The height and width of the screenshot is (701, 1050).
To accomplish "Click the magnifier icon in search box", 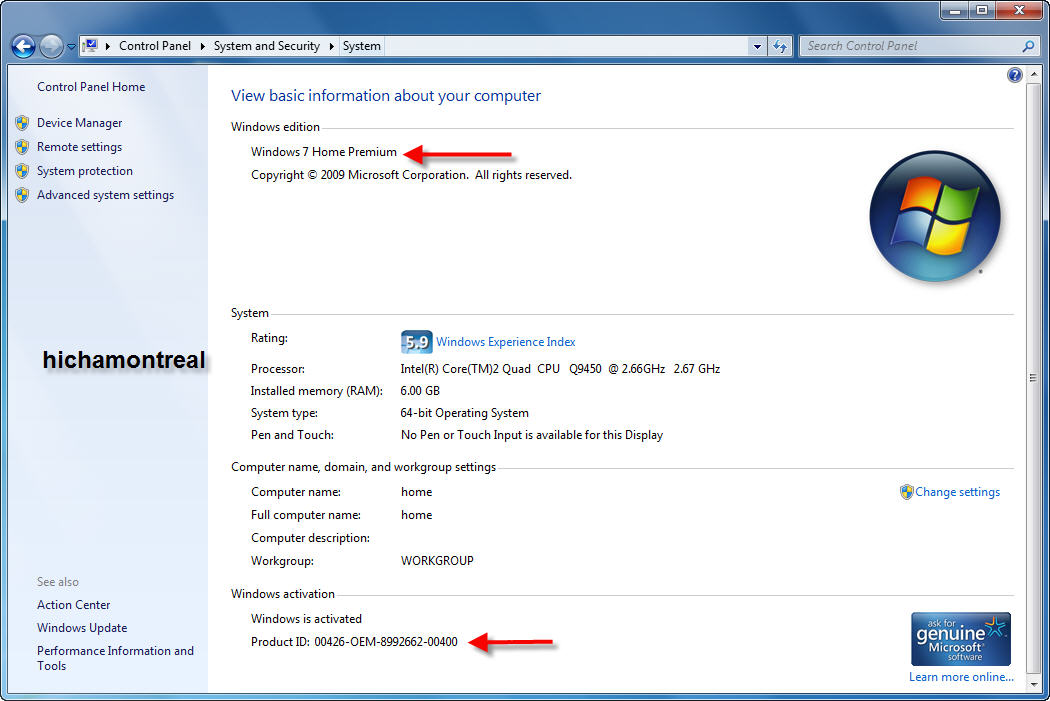I will pyautogui.click(x=1028, y=46).
